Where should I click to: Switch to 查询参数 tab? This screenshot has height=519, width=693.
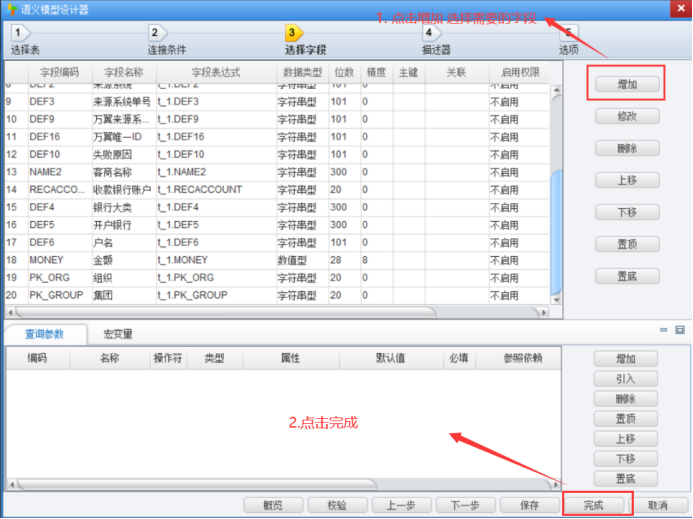pyautogui.click(x=45, y=334)
